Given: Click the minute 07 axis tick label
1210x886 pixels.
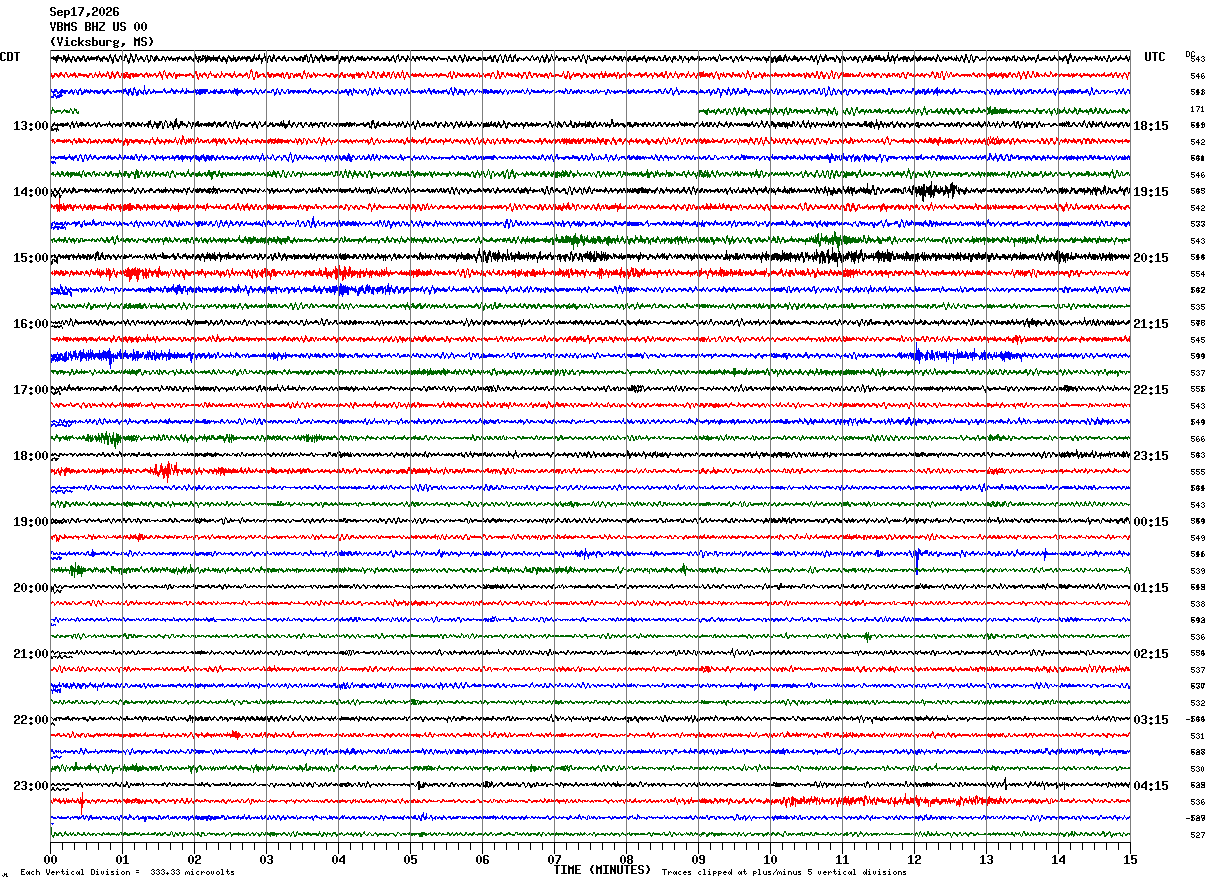Looking at the screenshot, I should click(554, 859).
